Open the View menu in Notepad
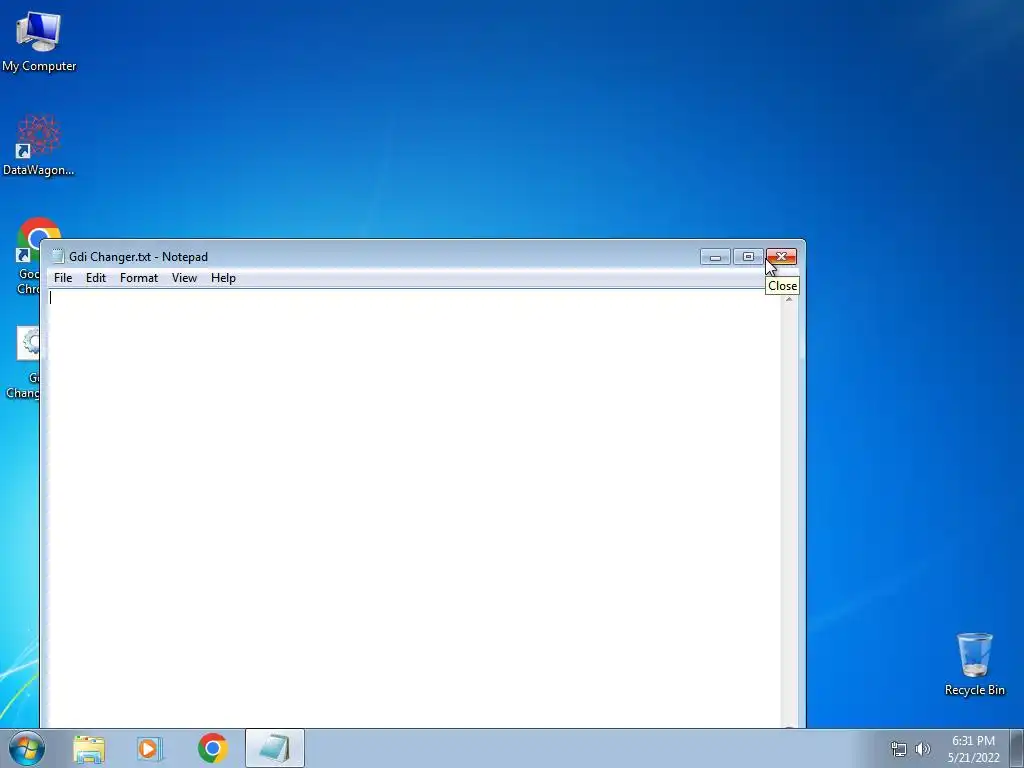1024x768 pixels. pos(184,278)
